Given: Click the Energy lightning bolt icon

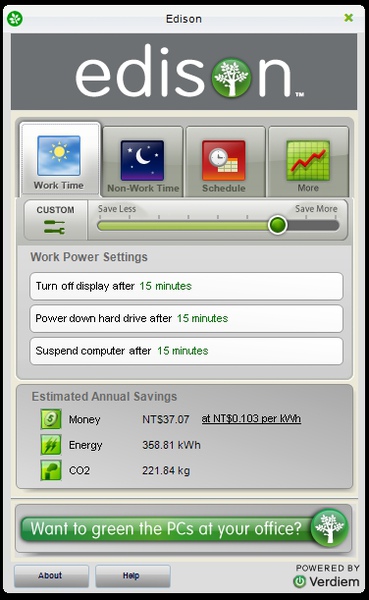Looking at the screenshot, I should 51,445.
